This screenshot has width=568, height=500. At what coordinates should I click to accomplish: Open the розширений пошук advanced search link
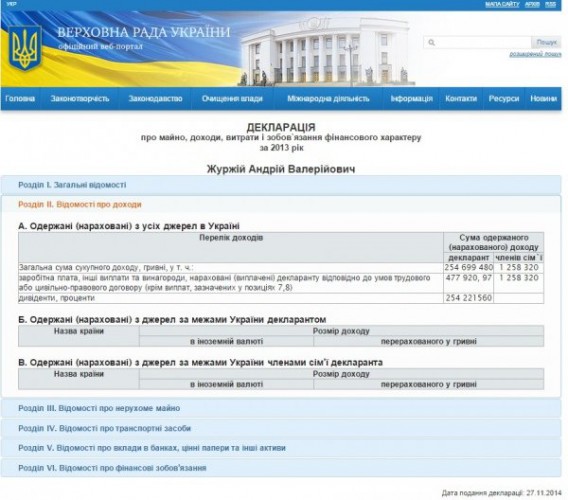pyautogui.click(x=535, y=54)
